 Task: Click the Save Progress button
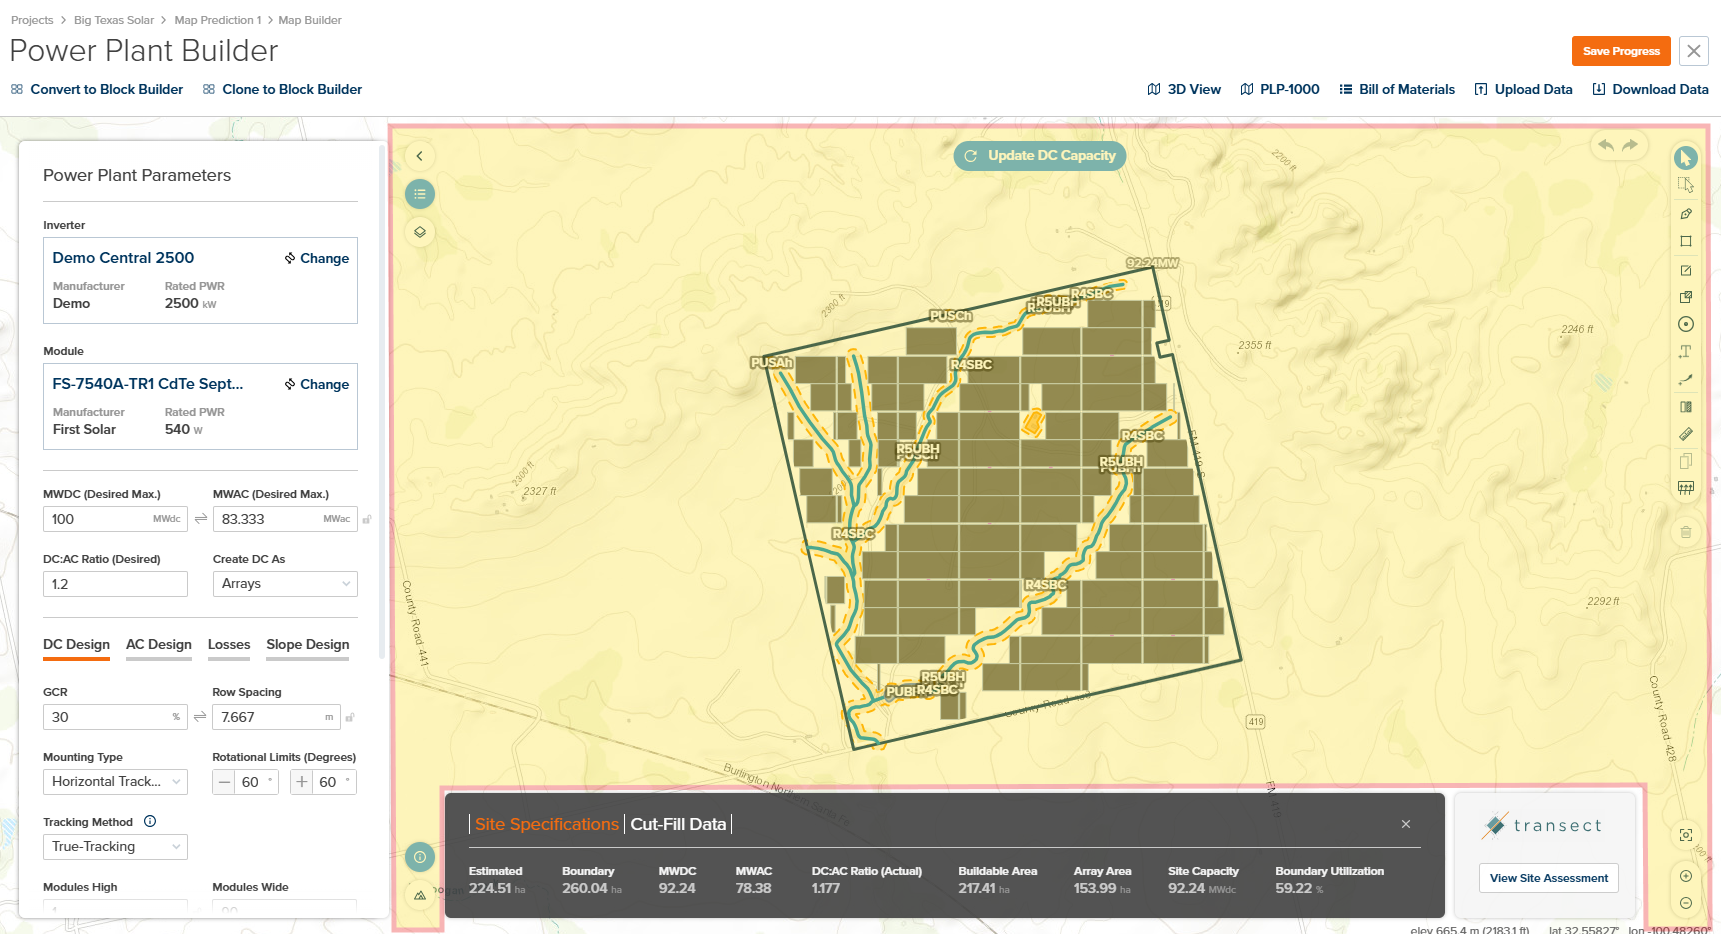[x=1620, y=50]
